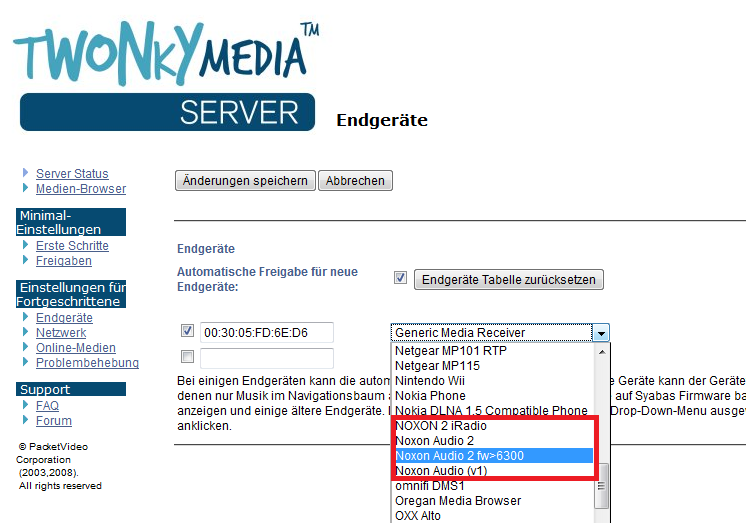Screen dimensions: 746x523
Task: Open the Problembehebung link
Action: pyautogui.click(x=88, y=363)
